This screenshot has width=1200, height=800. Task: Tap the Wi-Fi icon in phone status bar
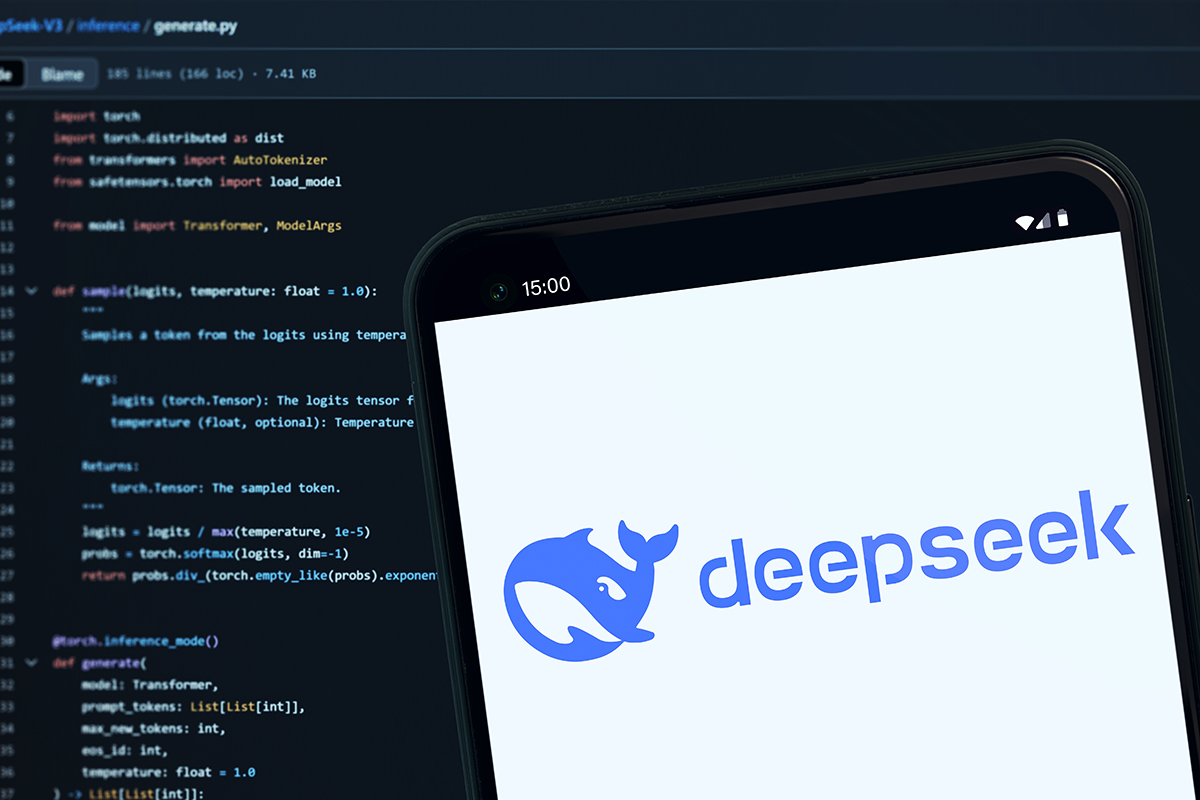tap(1024, 222)
